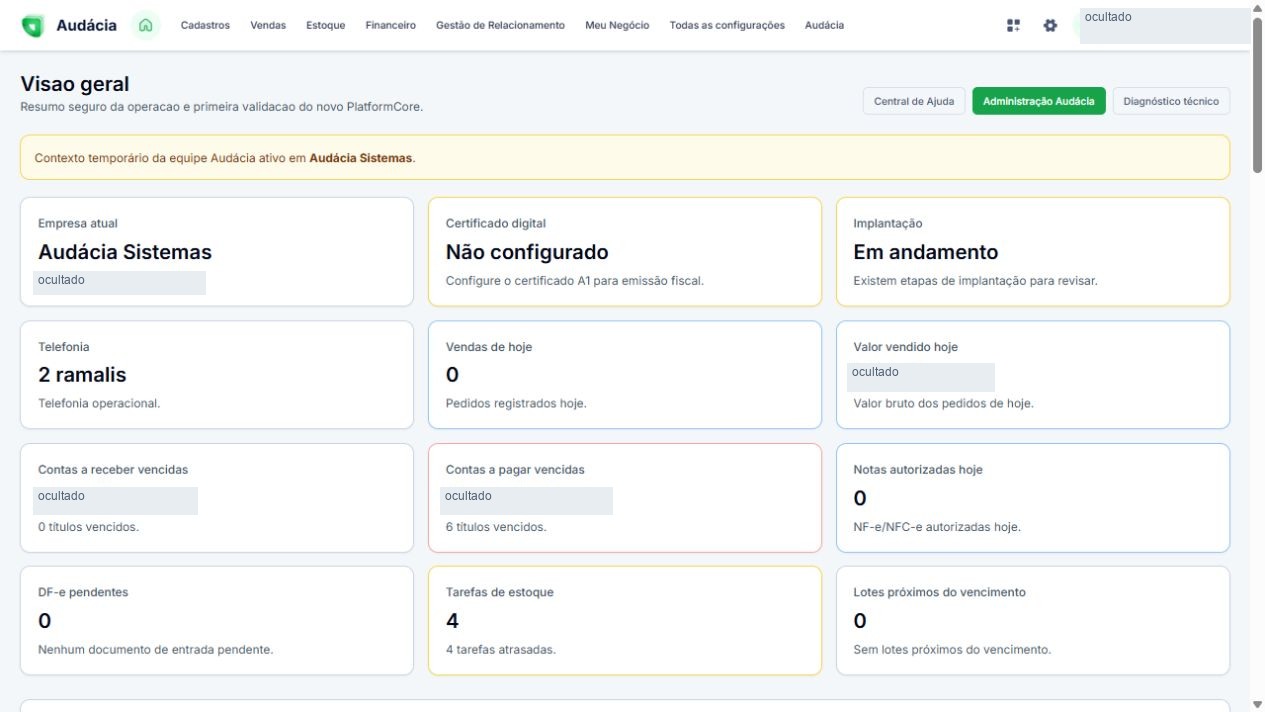Open Administração Audácia button
Screen dimensions: 1265x712
1039,101
